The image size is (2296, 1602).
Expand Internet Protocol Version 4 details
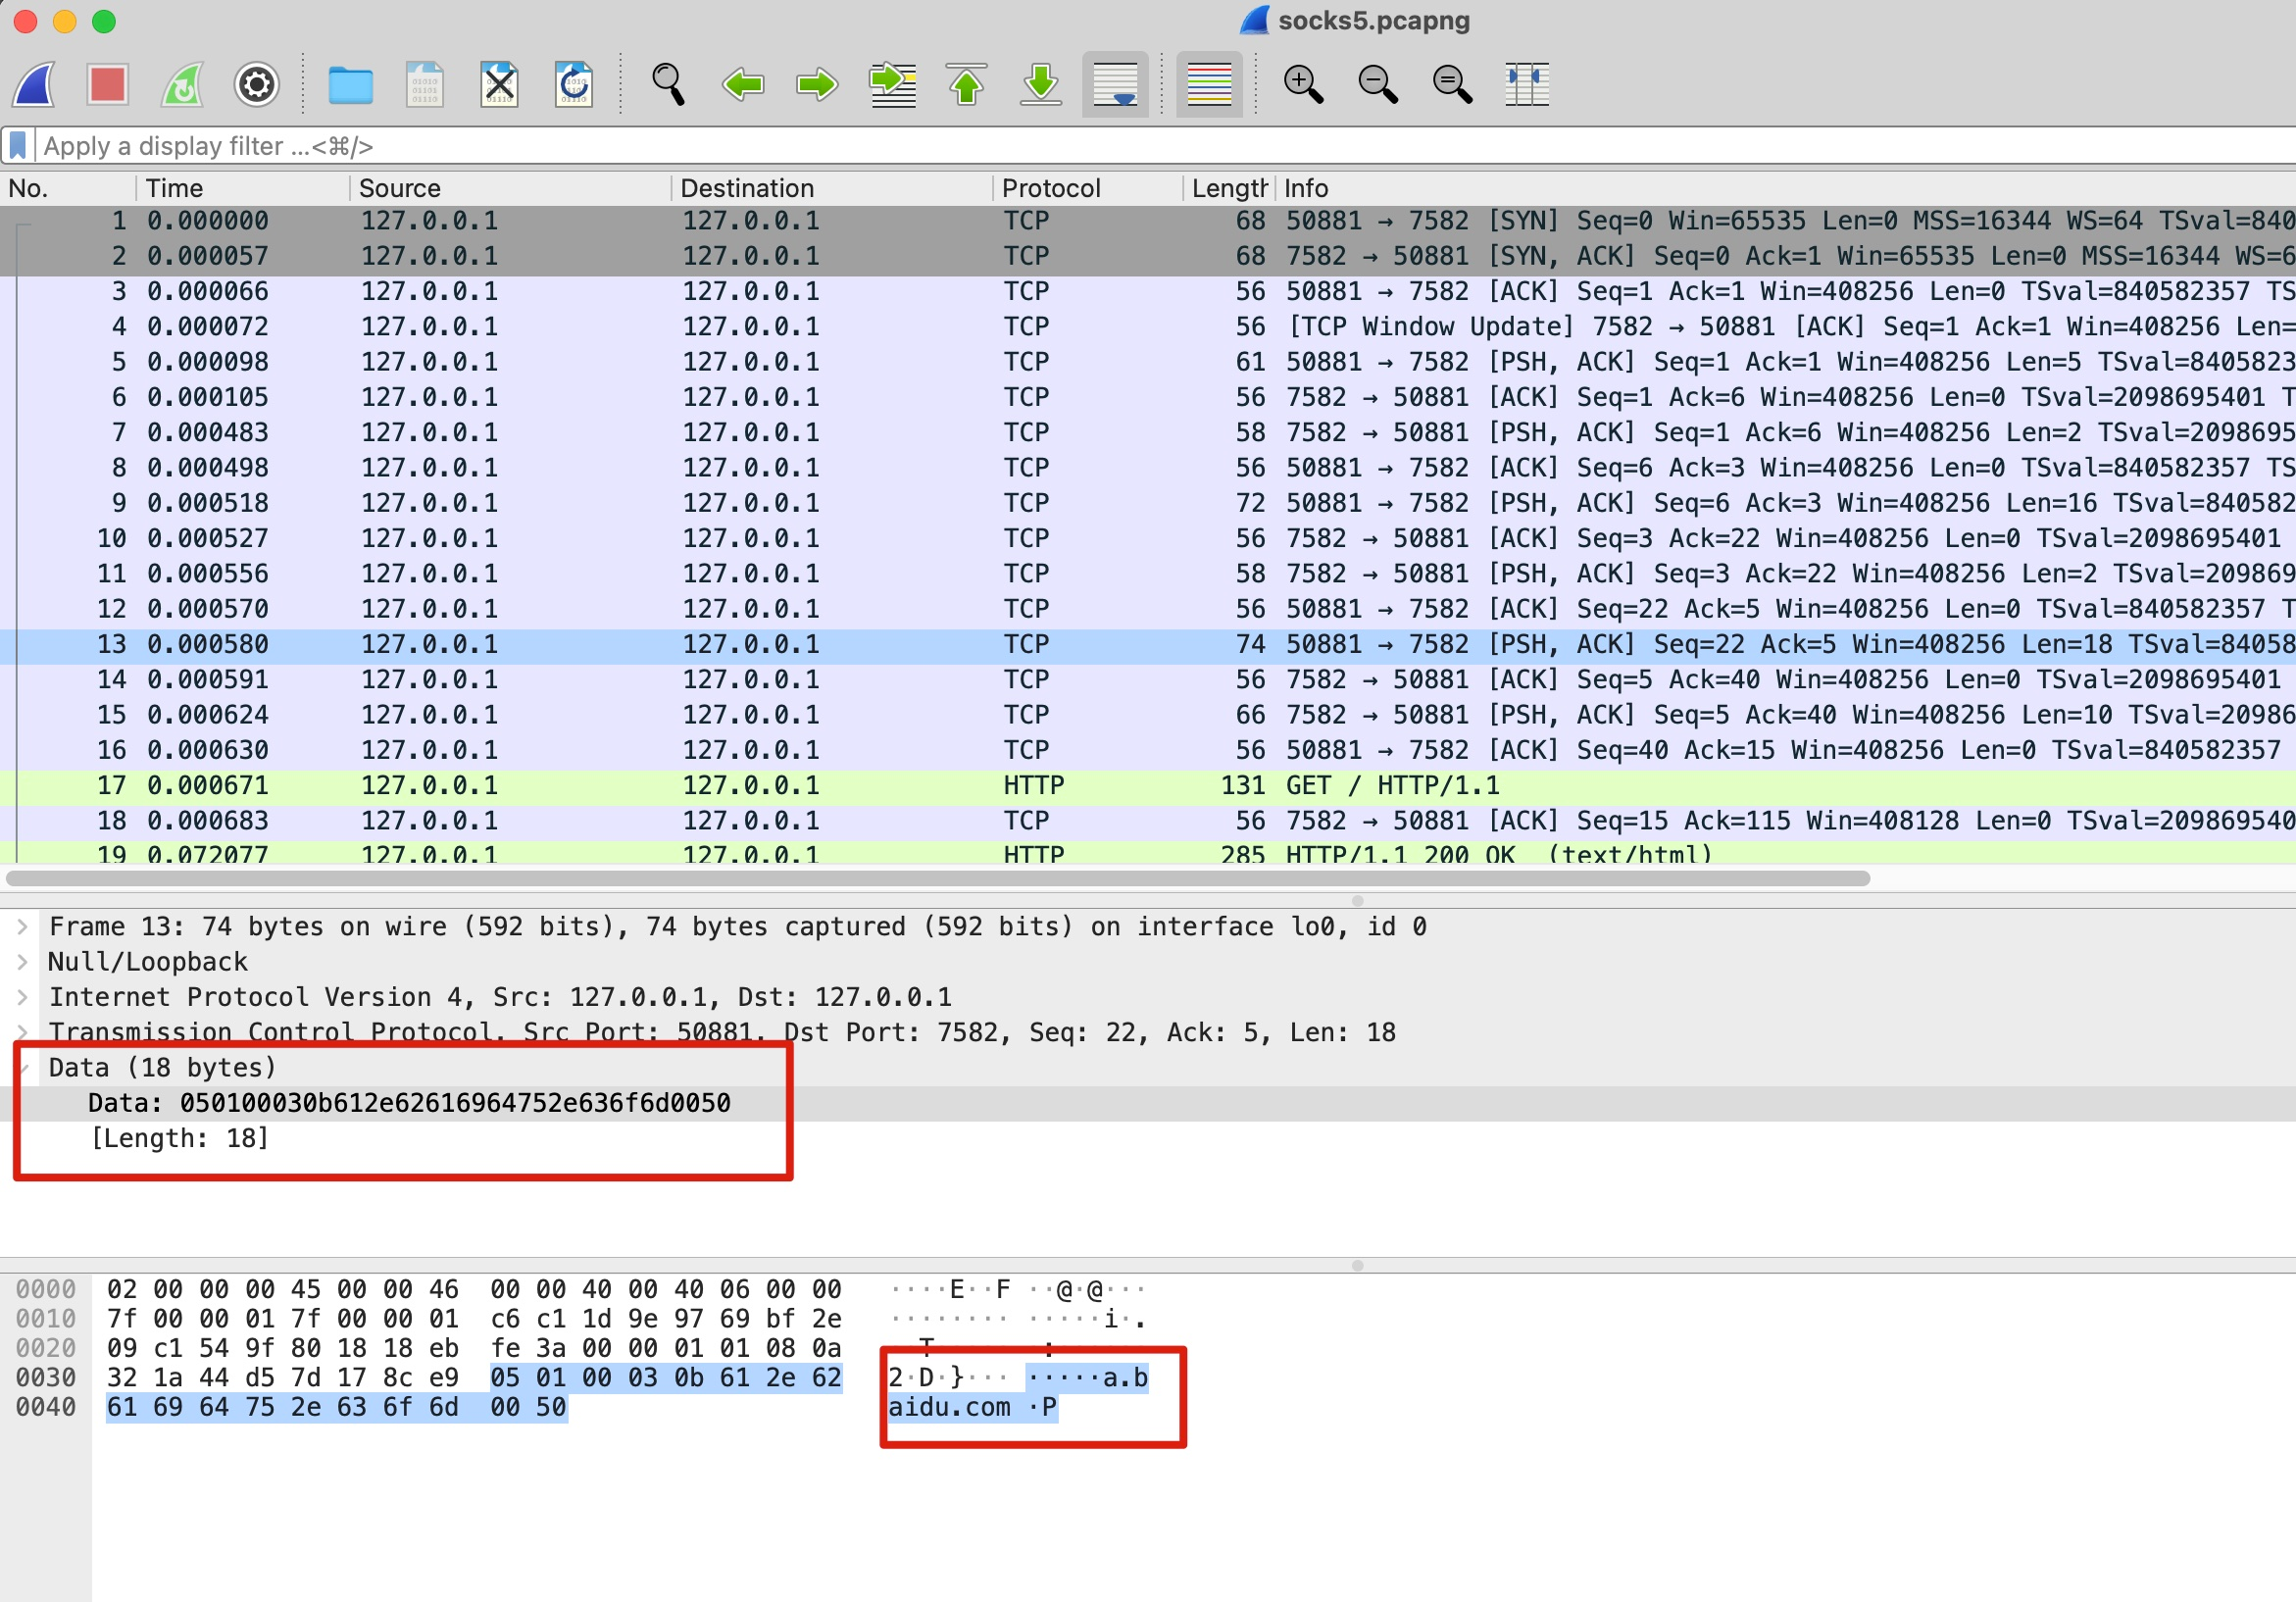22,997
